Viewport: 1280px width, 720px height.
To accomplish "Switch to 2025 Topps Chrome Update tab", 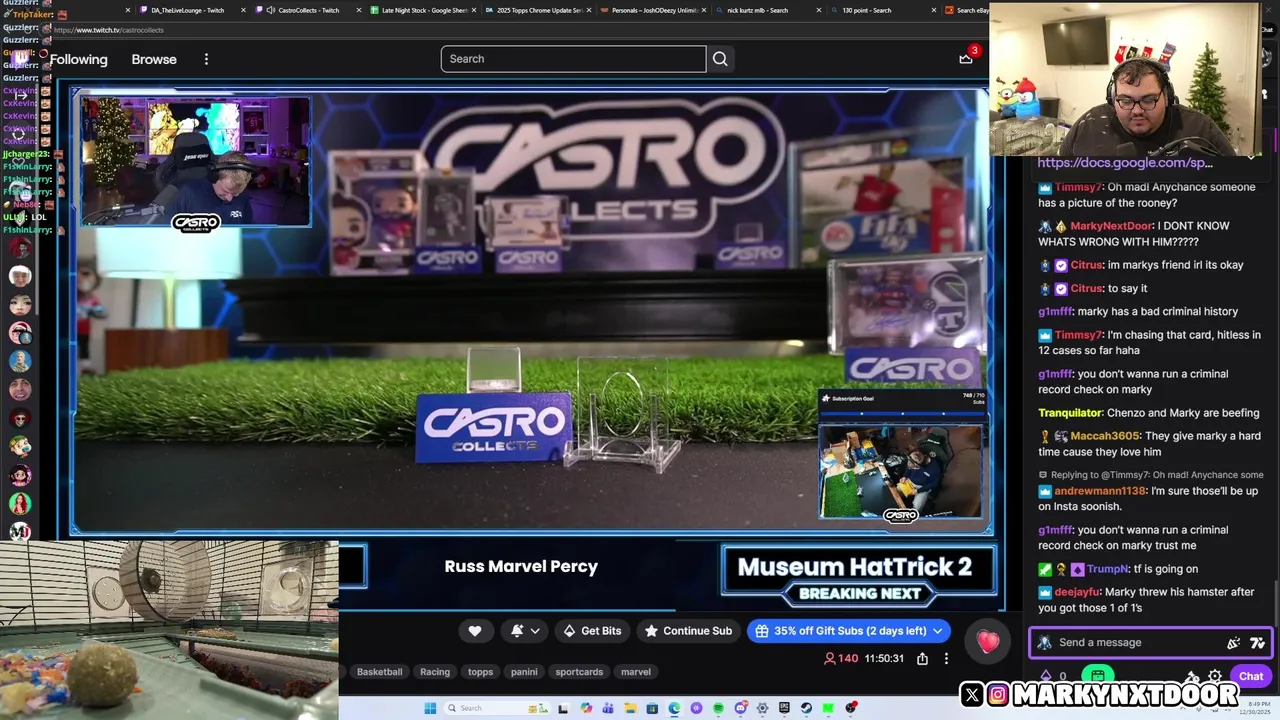I will pyautogui.click(x=539, y=10).
